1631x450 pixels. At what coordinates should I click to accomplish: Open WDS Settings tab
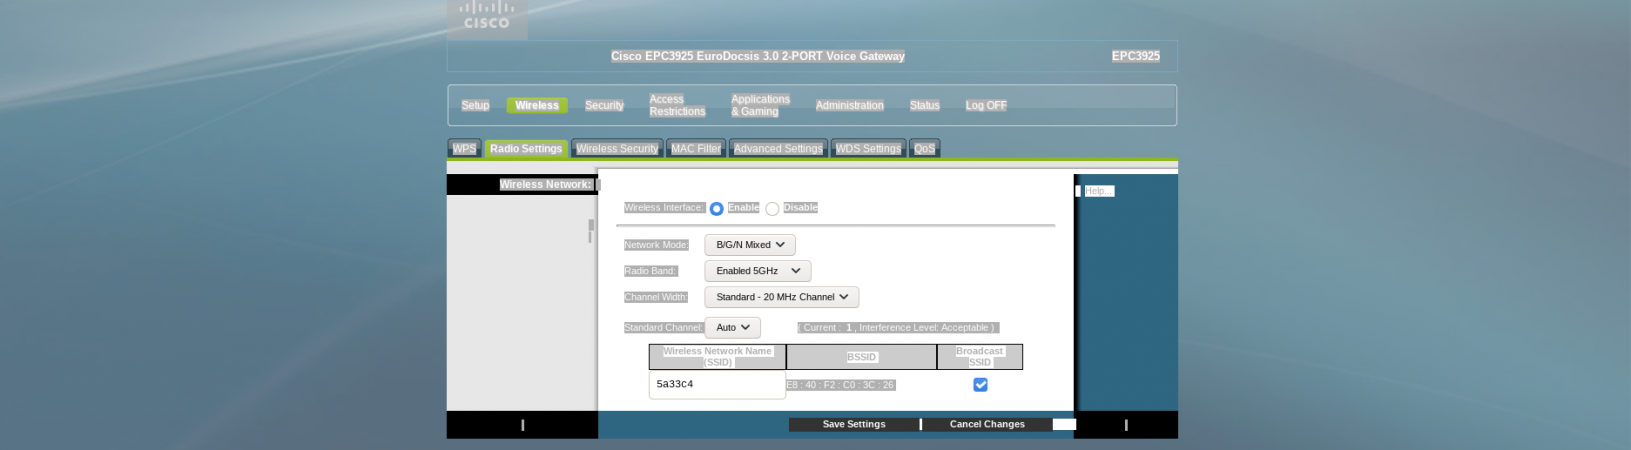click(868, 148)
